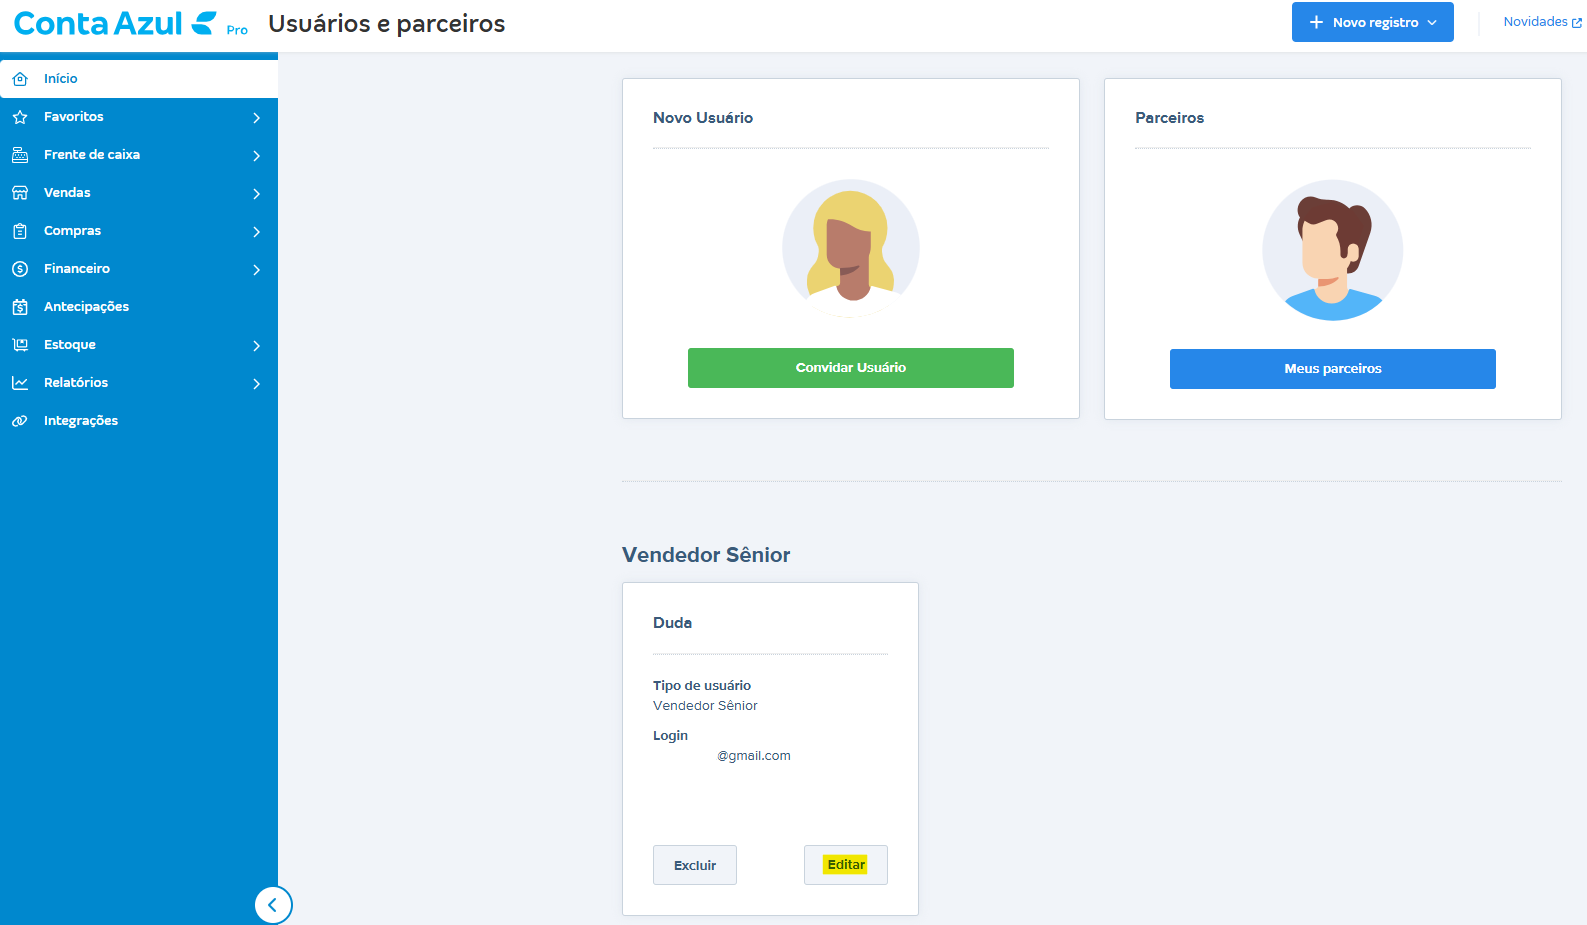This screenshot has width=1587, height=925.
Task: Open the Antecipações menu item
Action: [86, 307]
